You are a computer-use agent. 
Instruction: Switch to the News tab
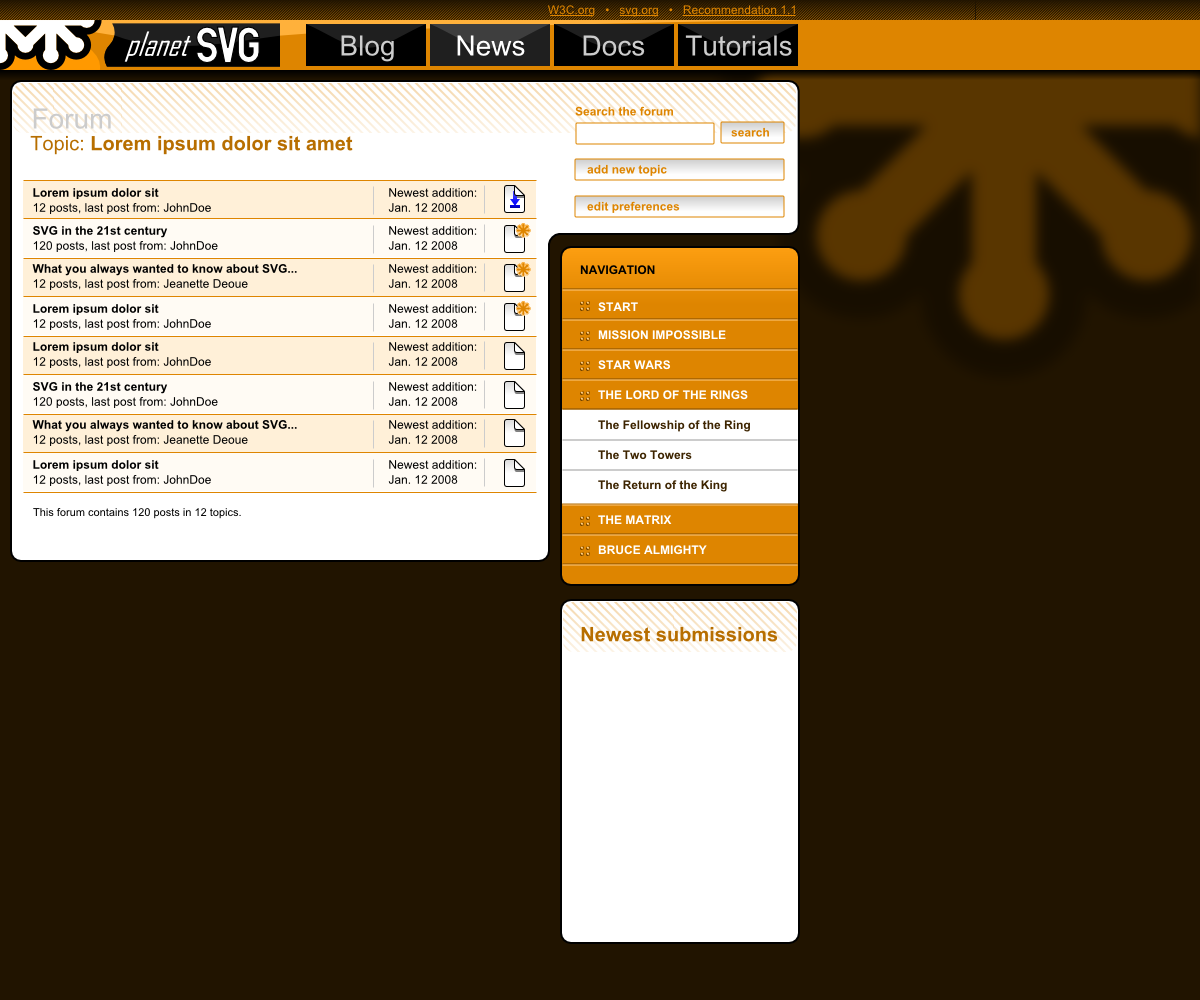click(490, 46)
